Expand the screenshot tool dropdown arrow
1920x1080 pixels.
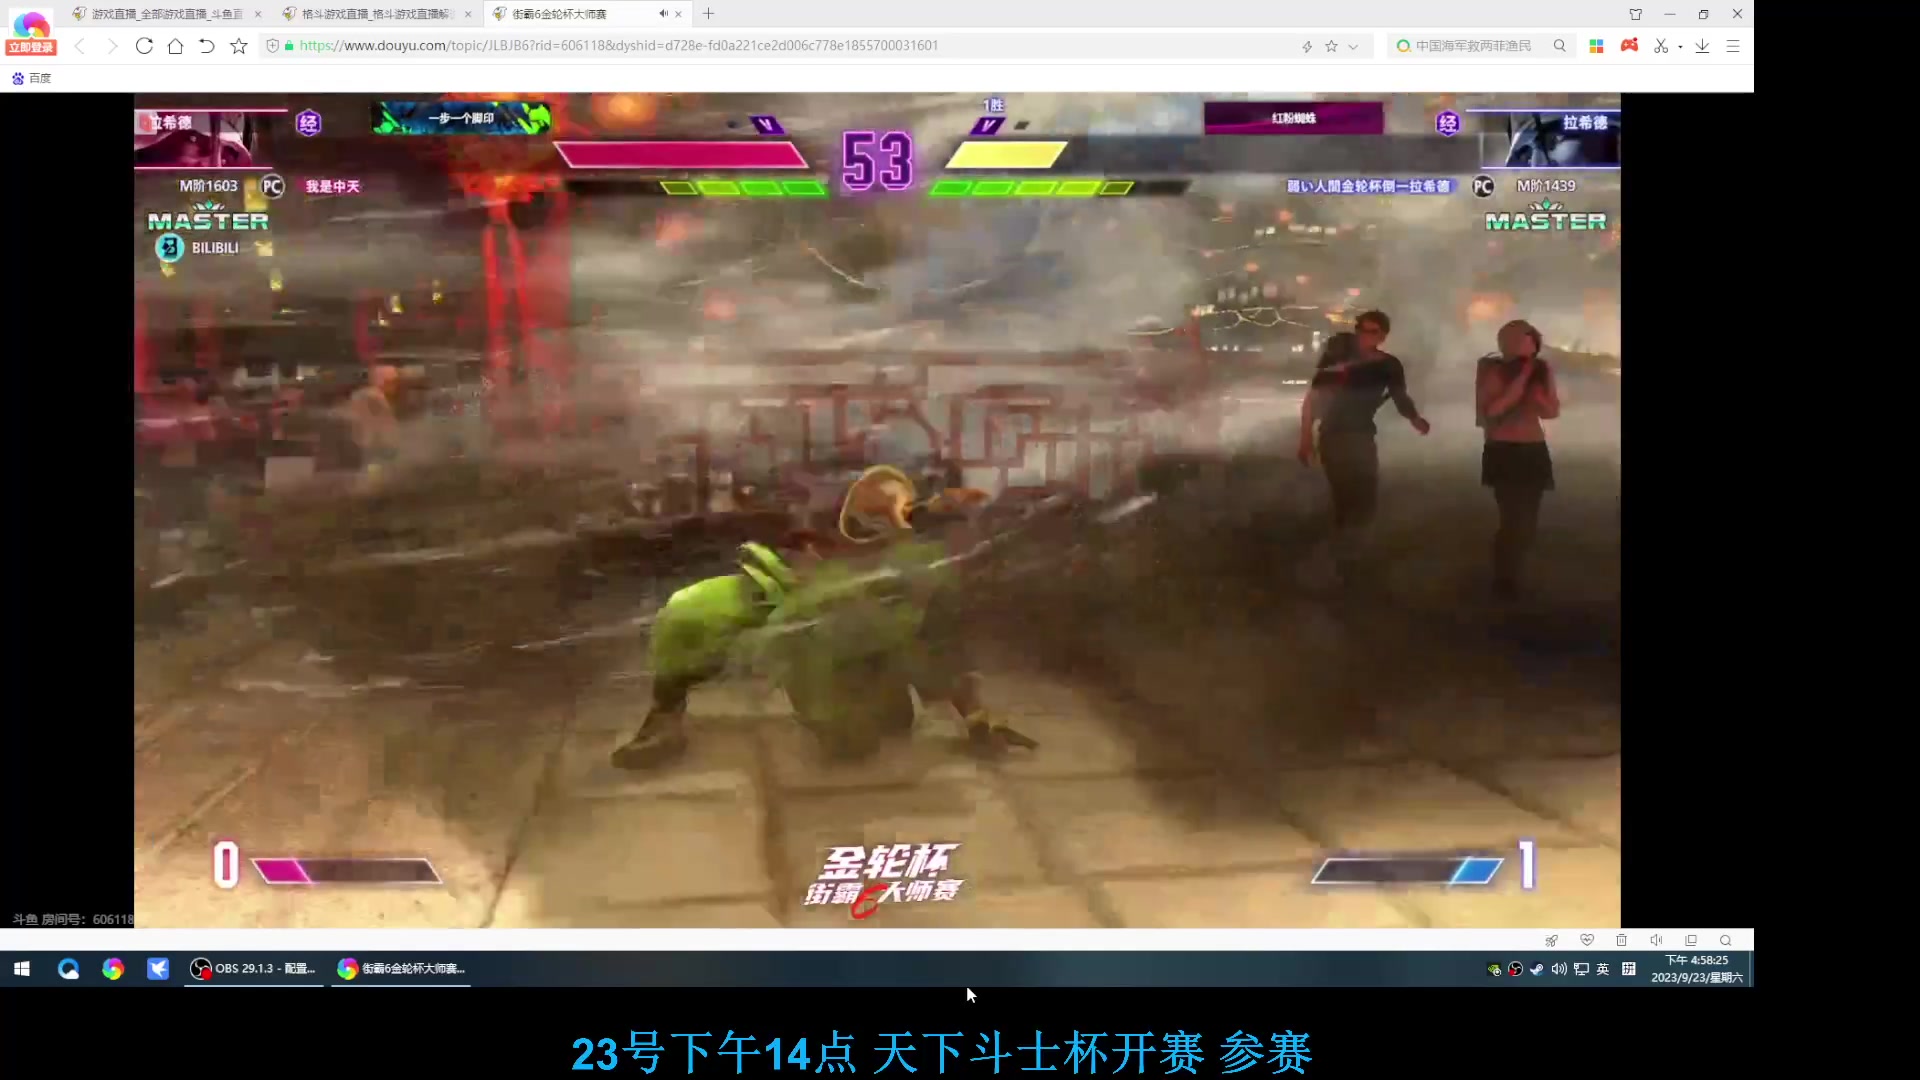(x=1680, y=46)
